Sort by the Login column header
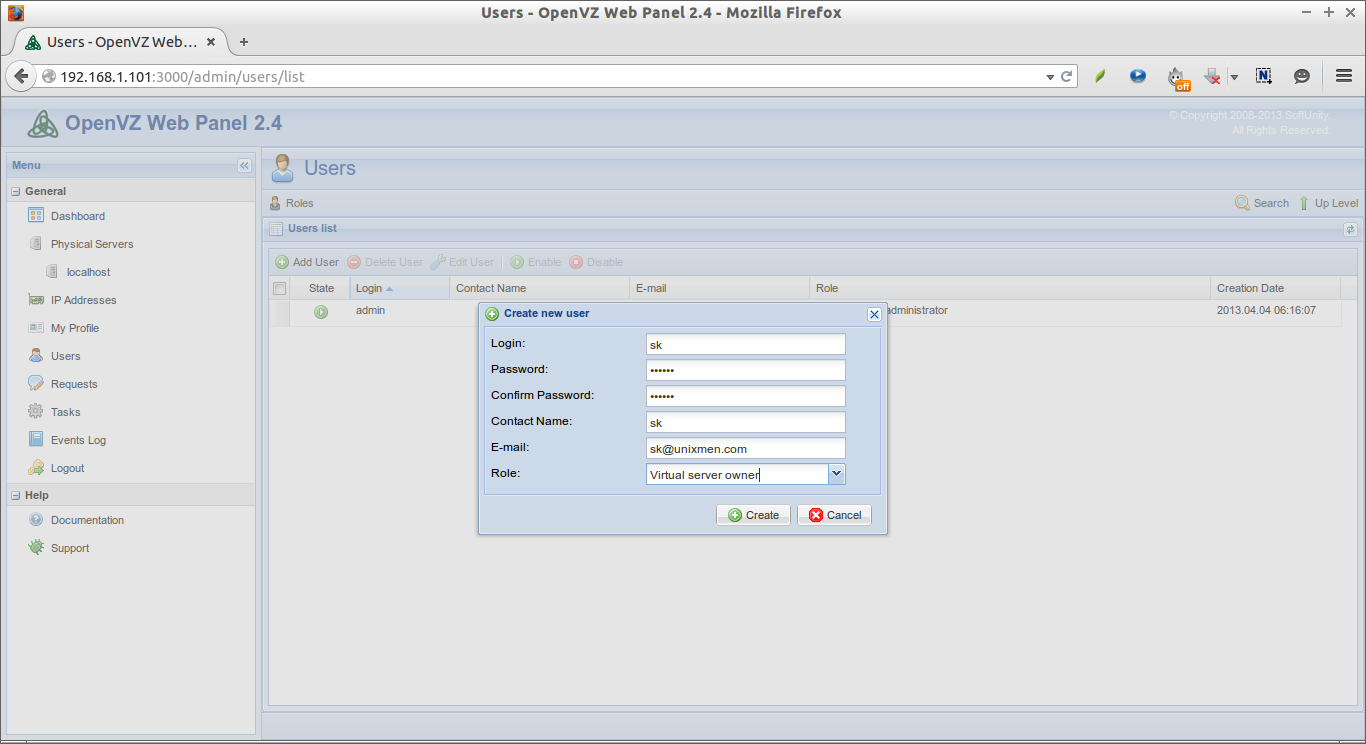Viewport: 1366px width, 744px height. [x=400, y=288]
